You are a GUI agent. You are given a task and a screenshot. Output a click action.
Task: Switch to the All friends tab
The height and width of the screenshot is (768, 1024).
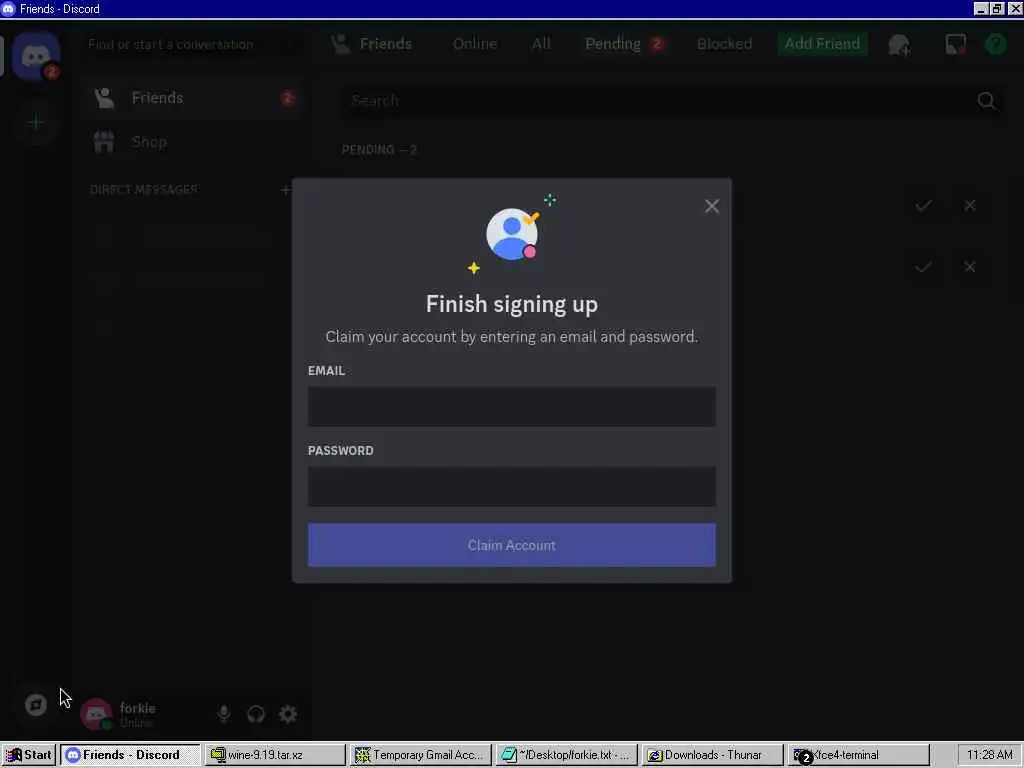click(x=541, y=44)
